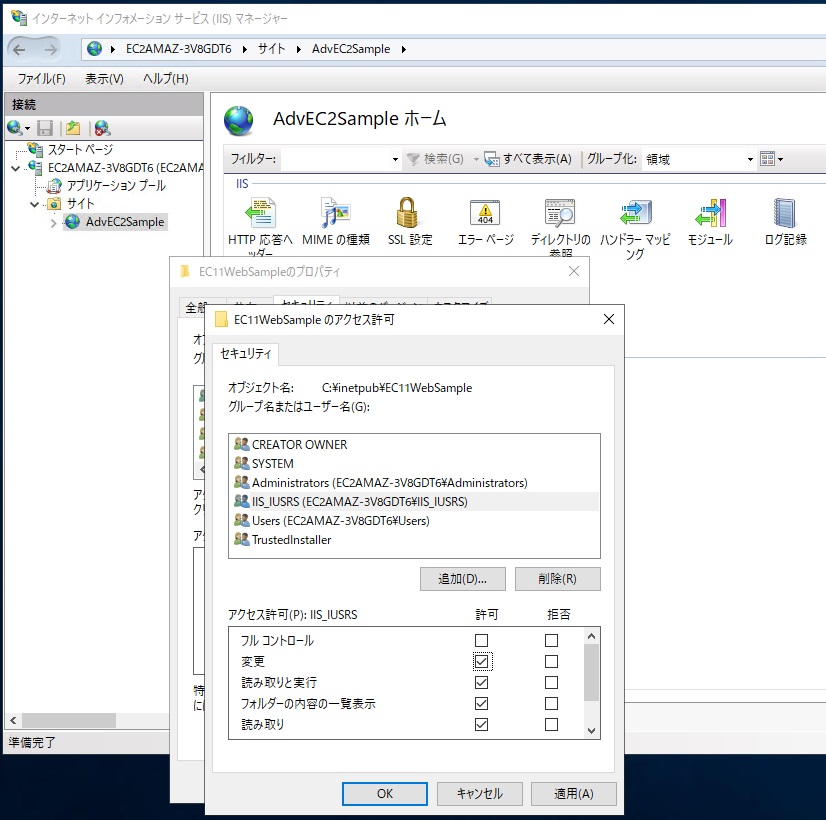Click the 削除(R) button
This screenshot has height=820, width=826.
click(557, 579)
